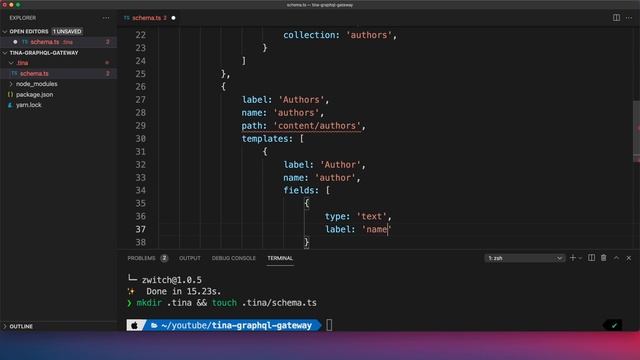
Task: Collapse the Open Editors section
Action: (x=5, y=31)
